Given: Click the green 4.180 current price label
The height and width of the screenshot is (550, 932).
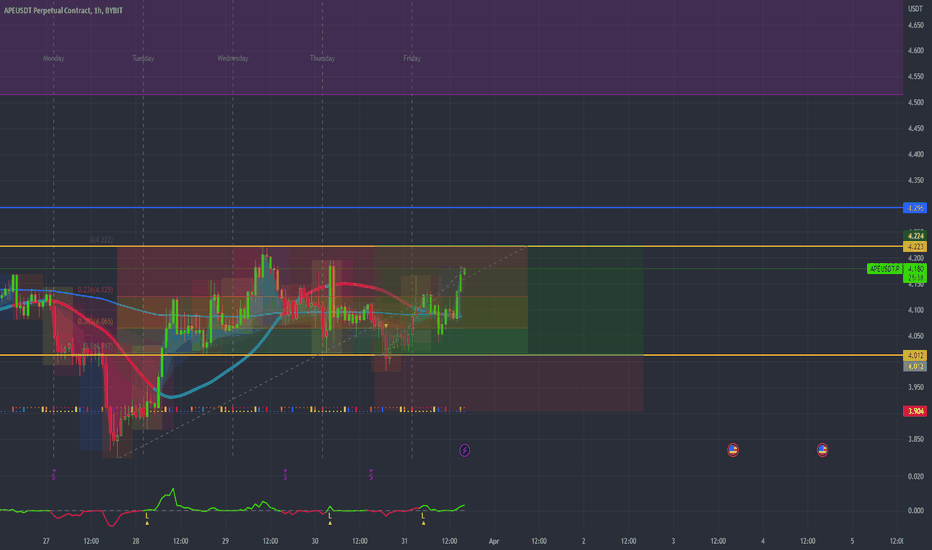Looking at the screenshot, I should [915, 269].
